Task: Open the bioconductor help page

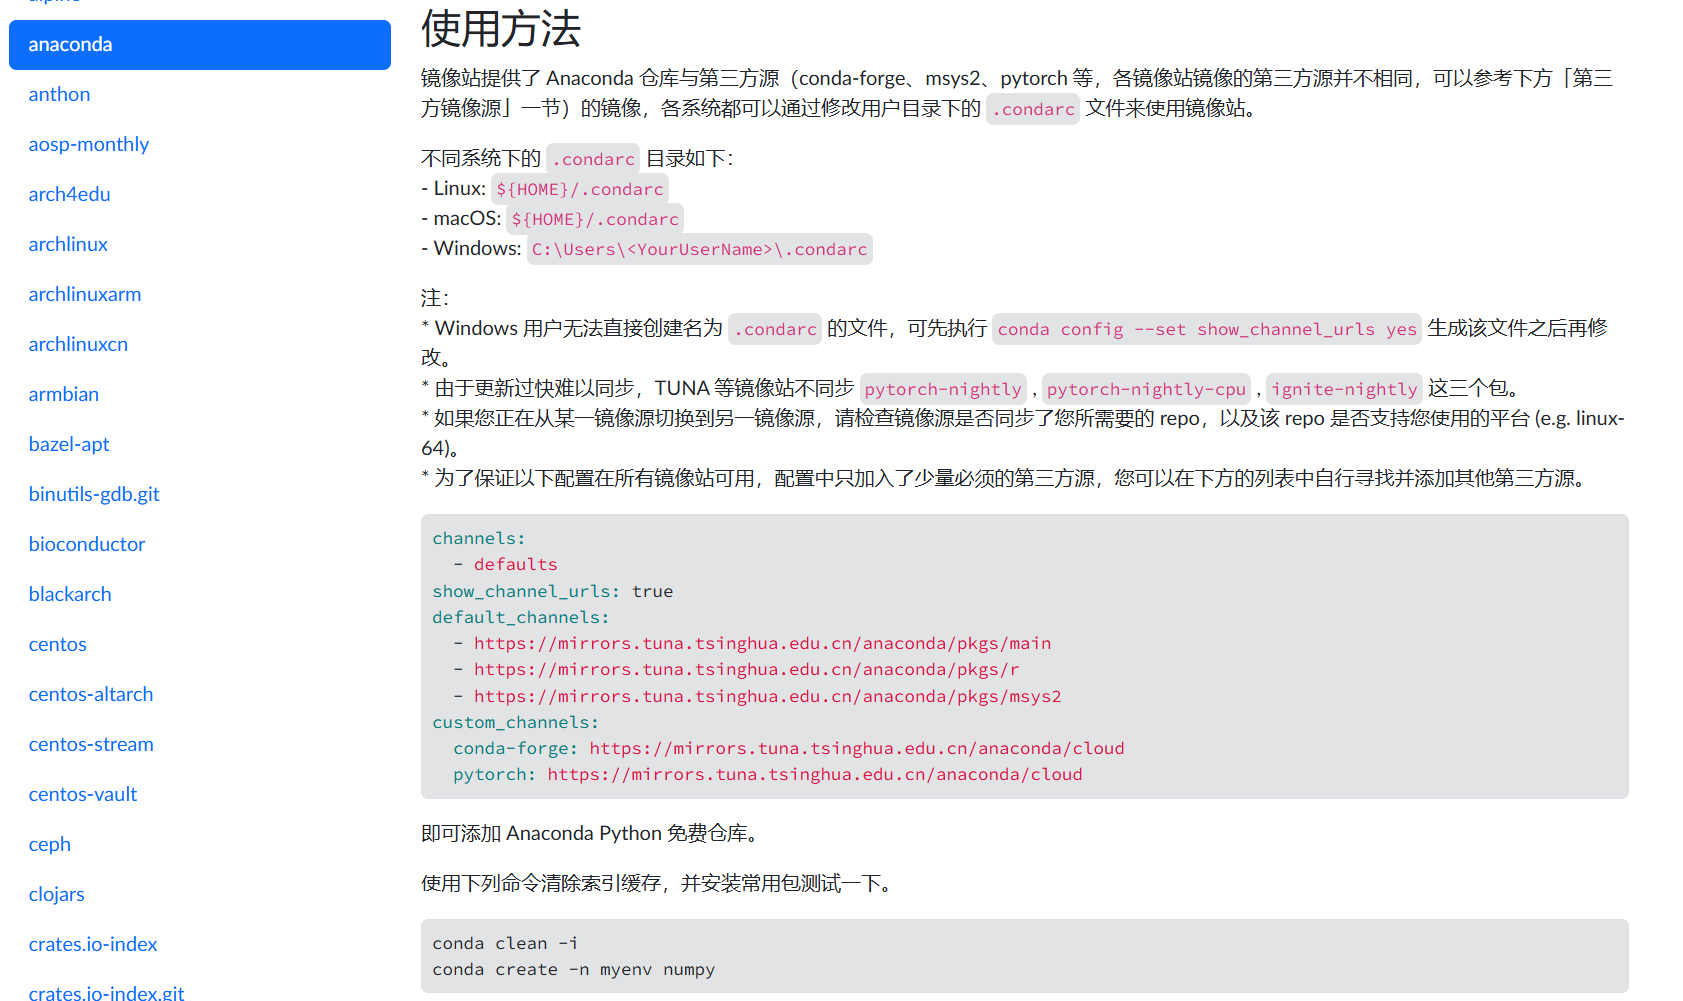Action: coord(87,545)
